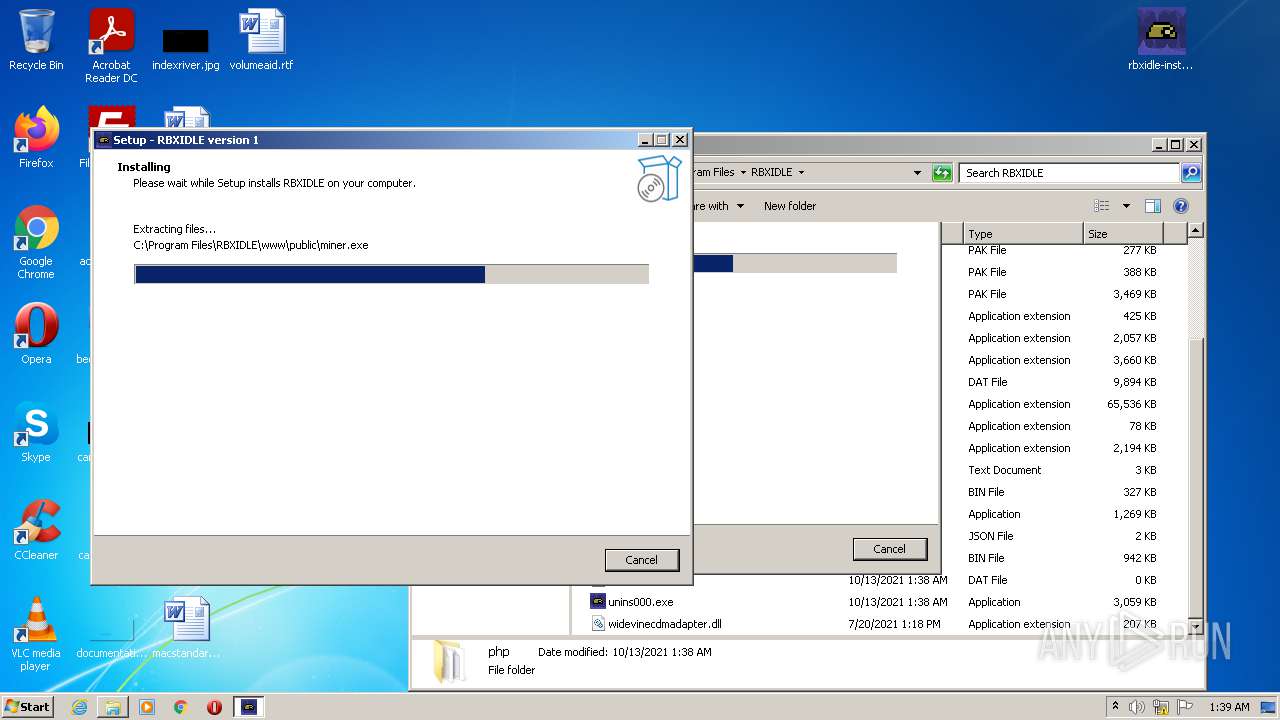
Task: Open Skype desktop shortcut
Action: (x=36, y=432)
